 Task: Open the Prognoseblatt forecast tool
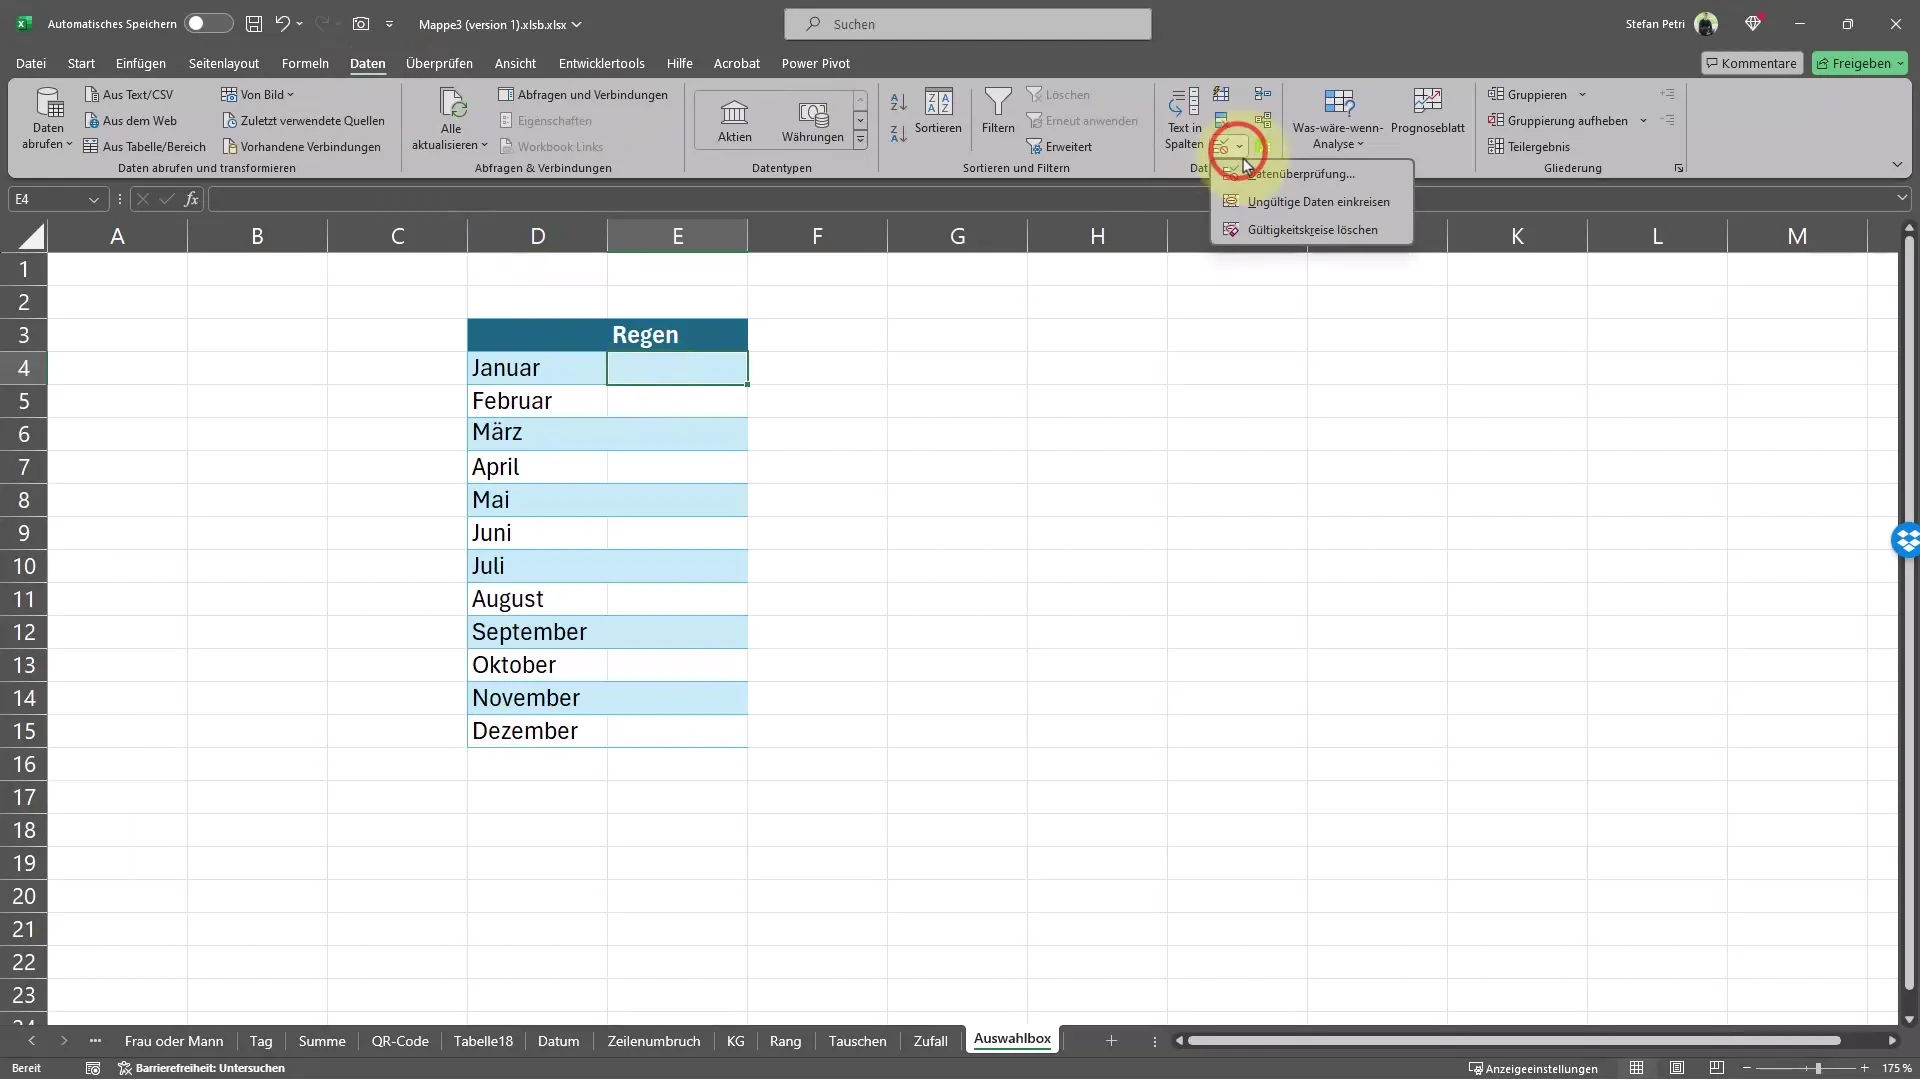click(x=1427, y=110)
